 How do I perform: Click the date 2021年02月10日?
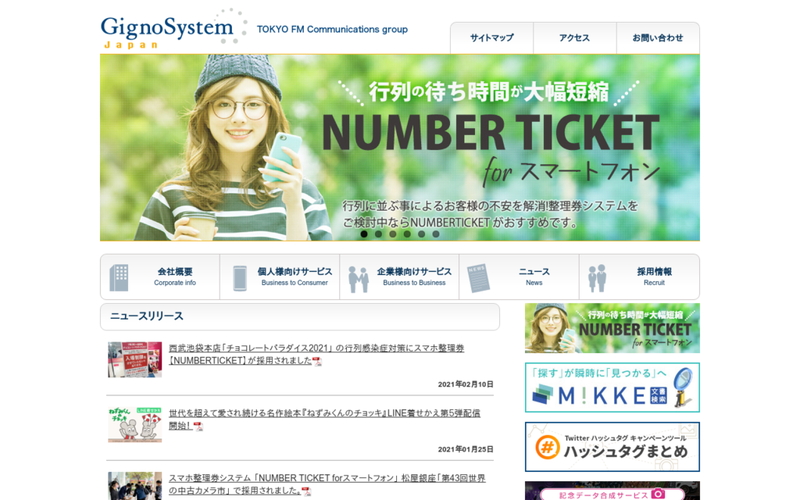tap(465, 384)
